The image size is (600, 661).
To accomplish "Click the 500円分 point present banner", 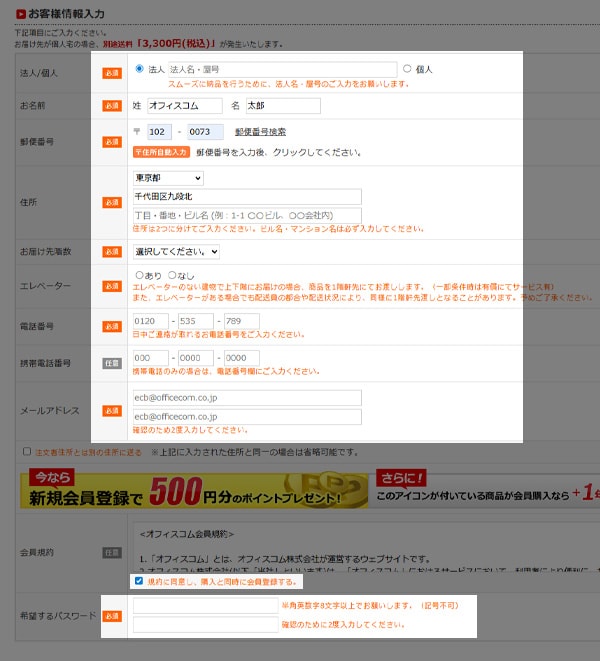I will point(194,489).
